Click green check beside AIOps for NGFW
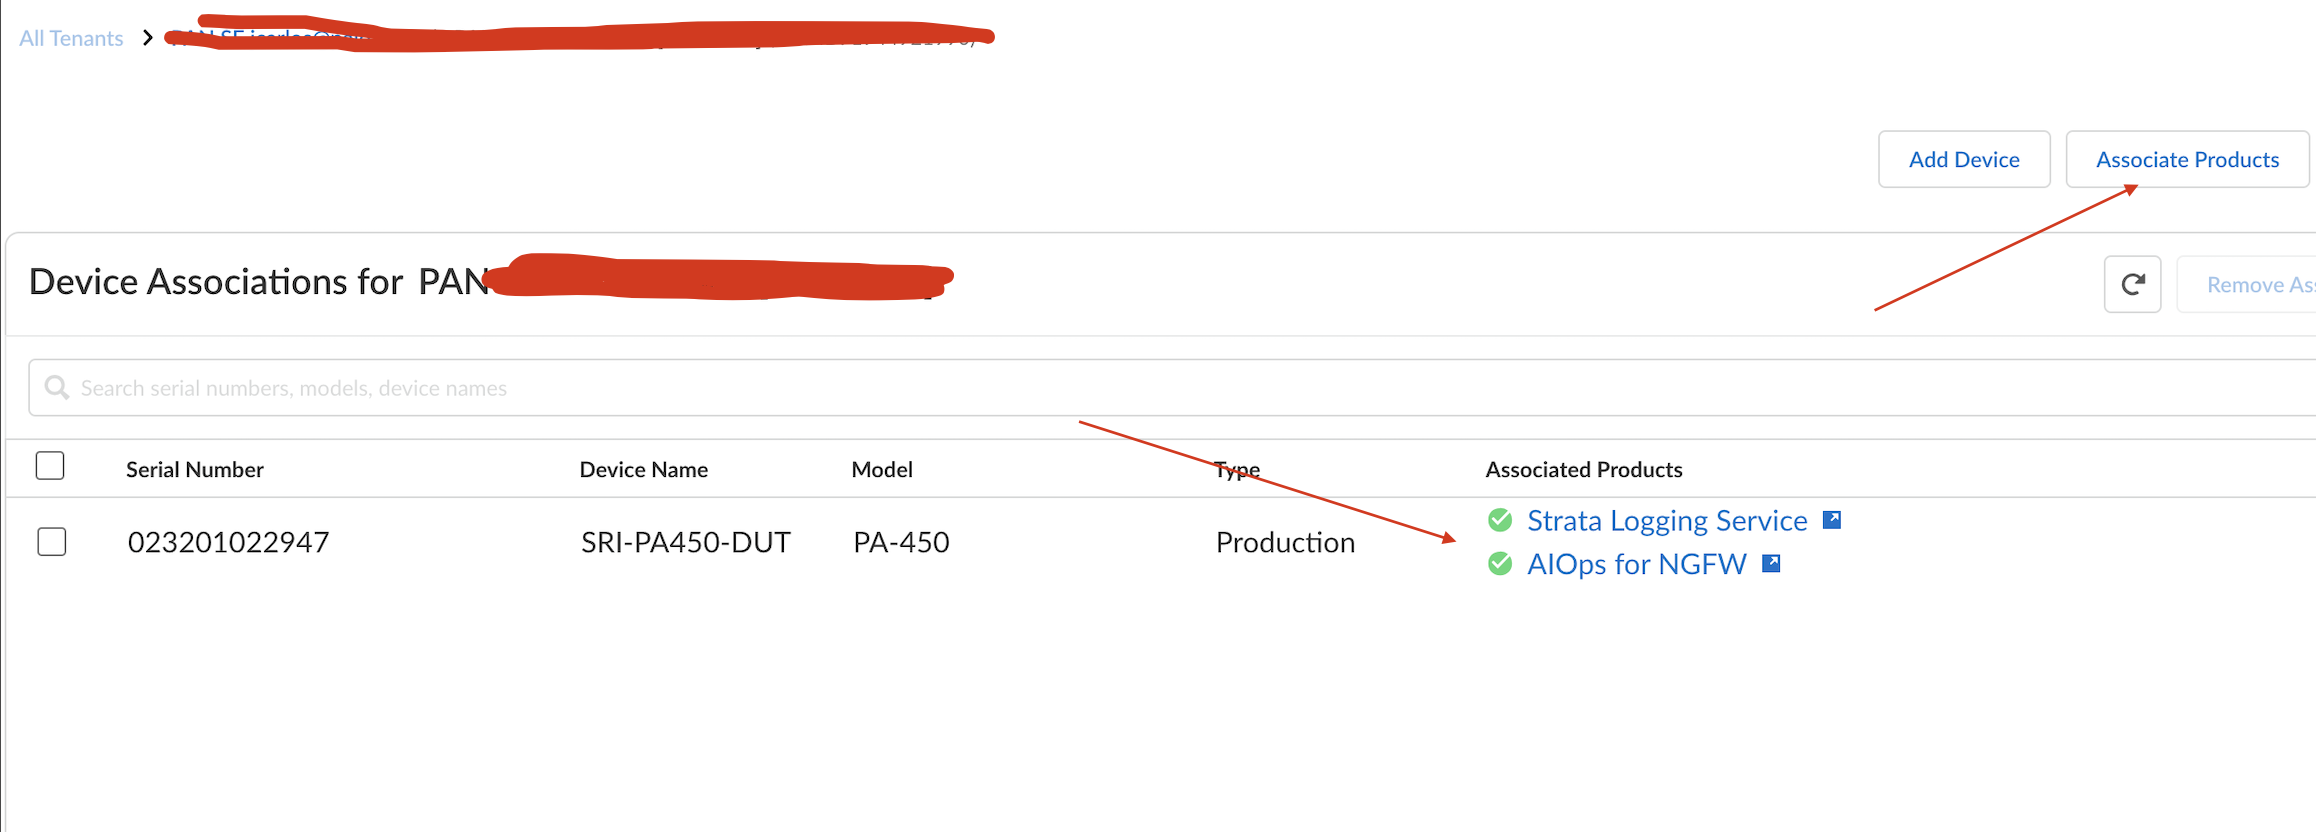The height and width of the screenshot is (832, 2316). [x=1500, y=564]
